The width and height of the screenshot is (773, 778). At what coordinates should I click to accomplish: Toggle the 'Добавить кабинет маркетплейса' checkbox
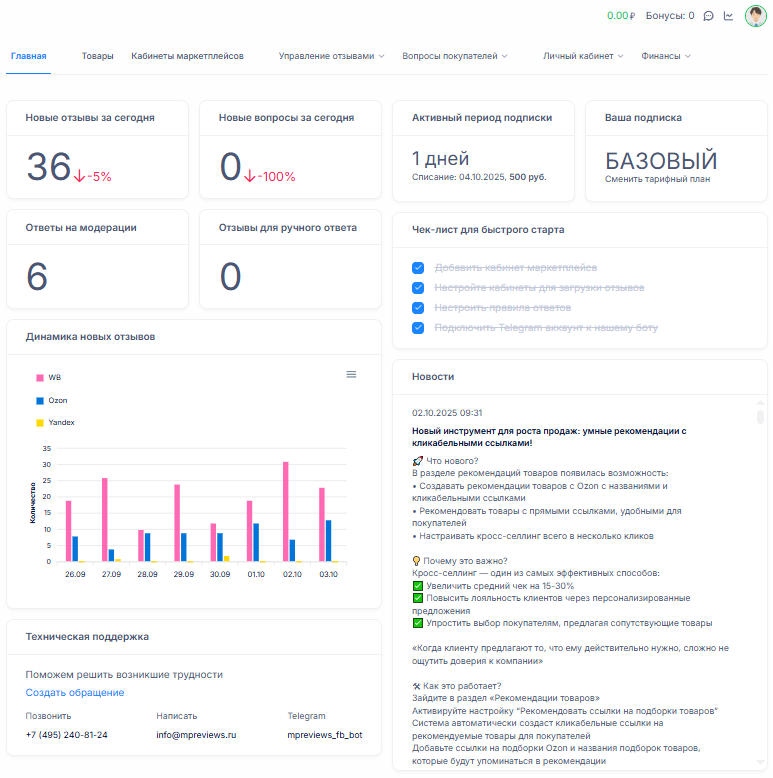pos(418,268)
